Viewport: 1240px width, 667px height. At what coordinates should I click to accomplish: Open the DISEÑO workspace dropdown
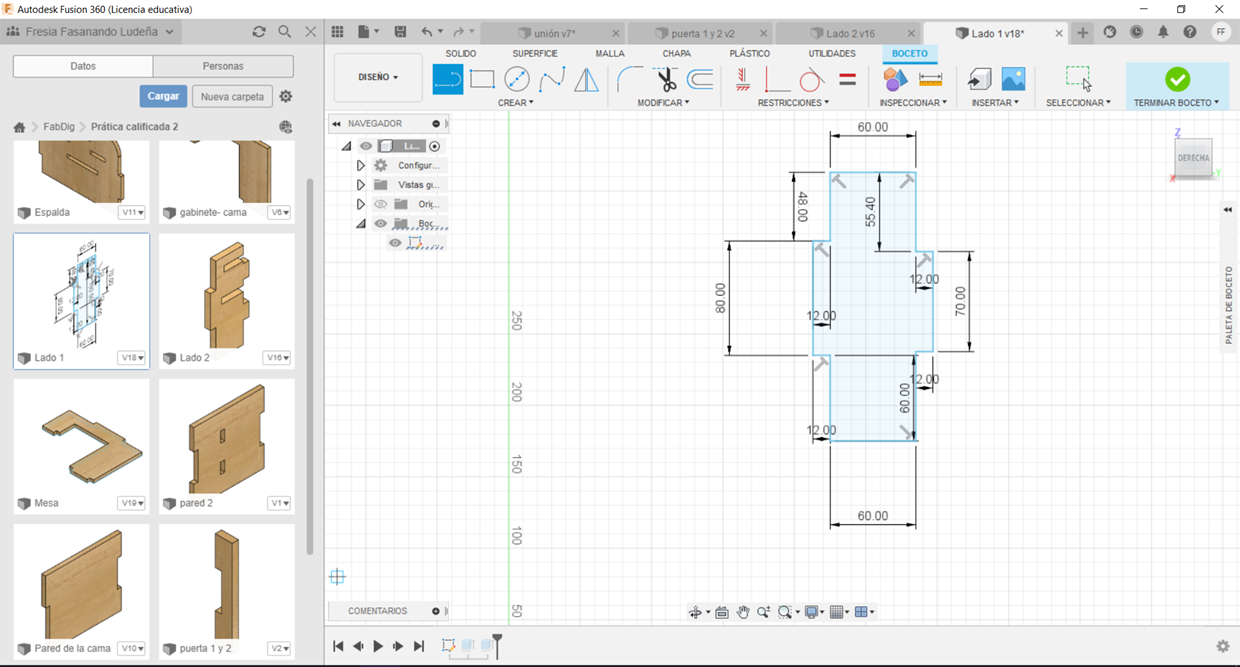coord(378,77)
